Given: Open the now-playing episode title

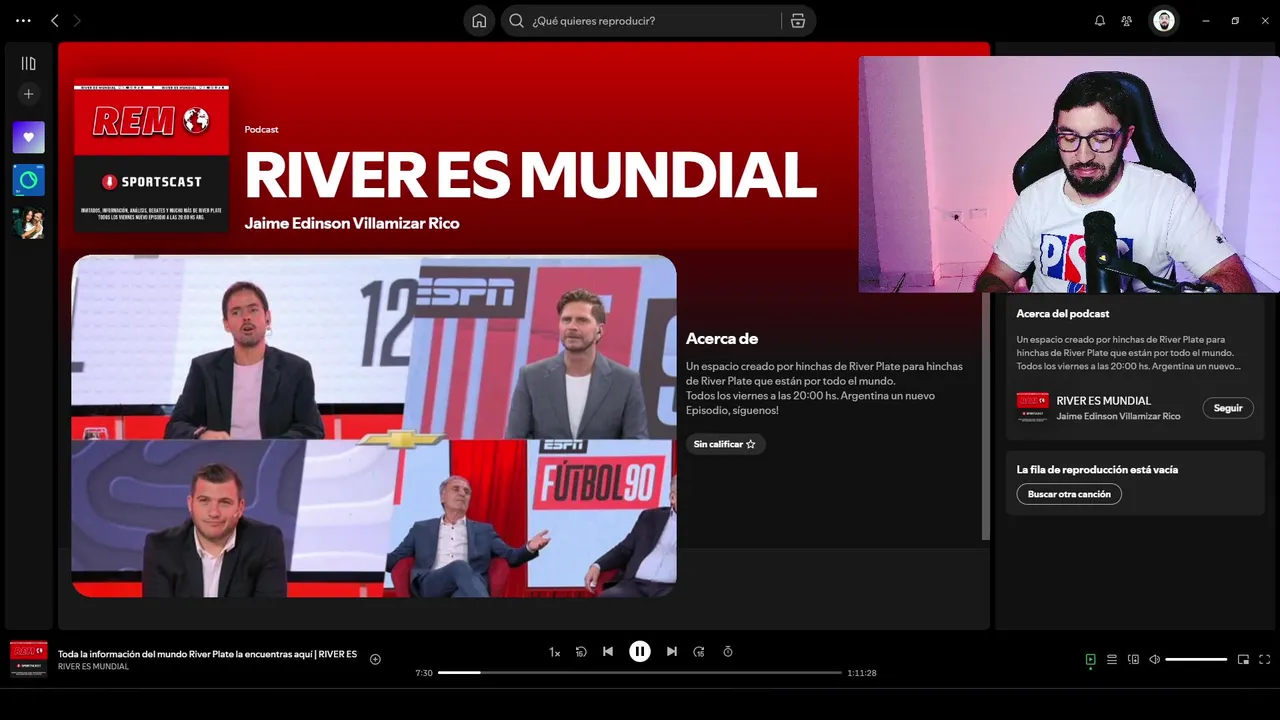Looking at the screenshot, I should 207,654.
